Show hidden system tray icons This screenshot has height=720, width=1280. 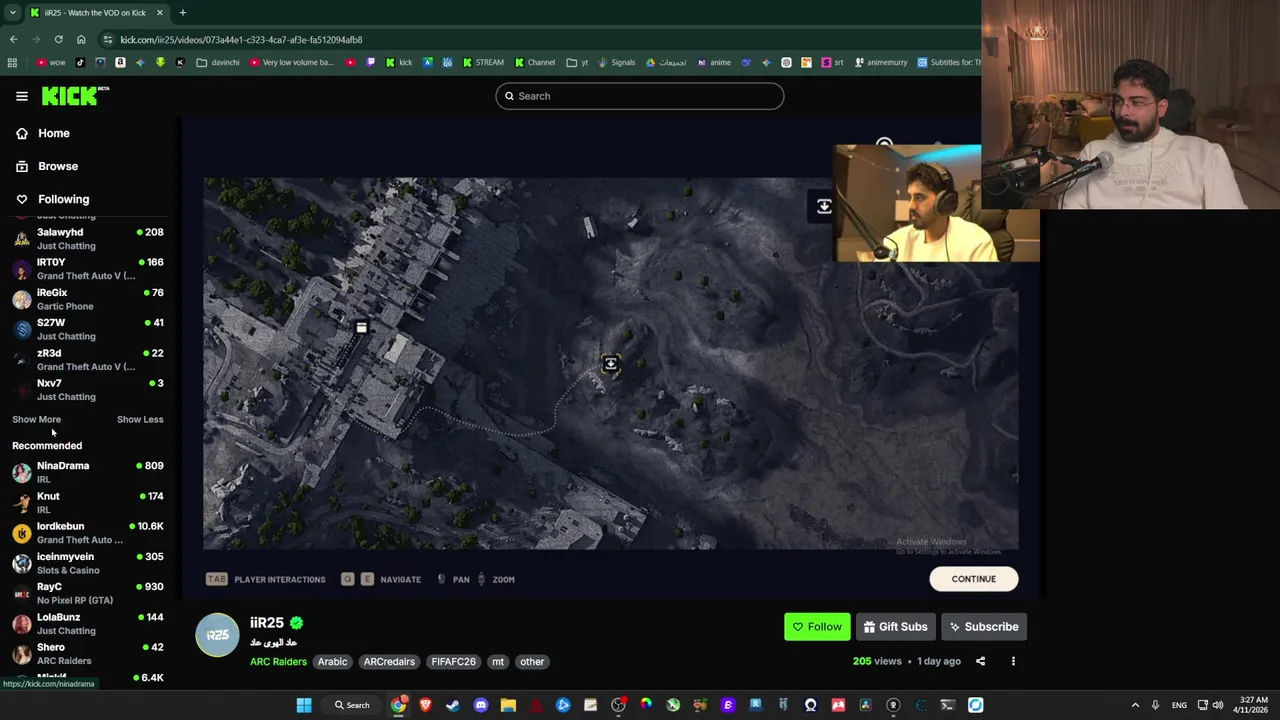tap(1135, 705)
